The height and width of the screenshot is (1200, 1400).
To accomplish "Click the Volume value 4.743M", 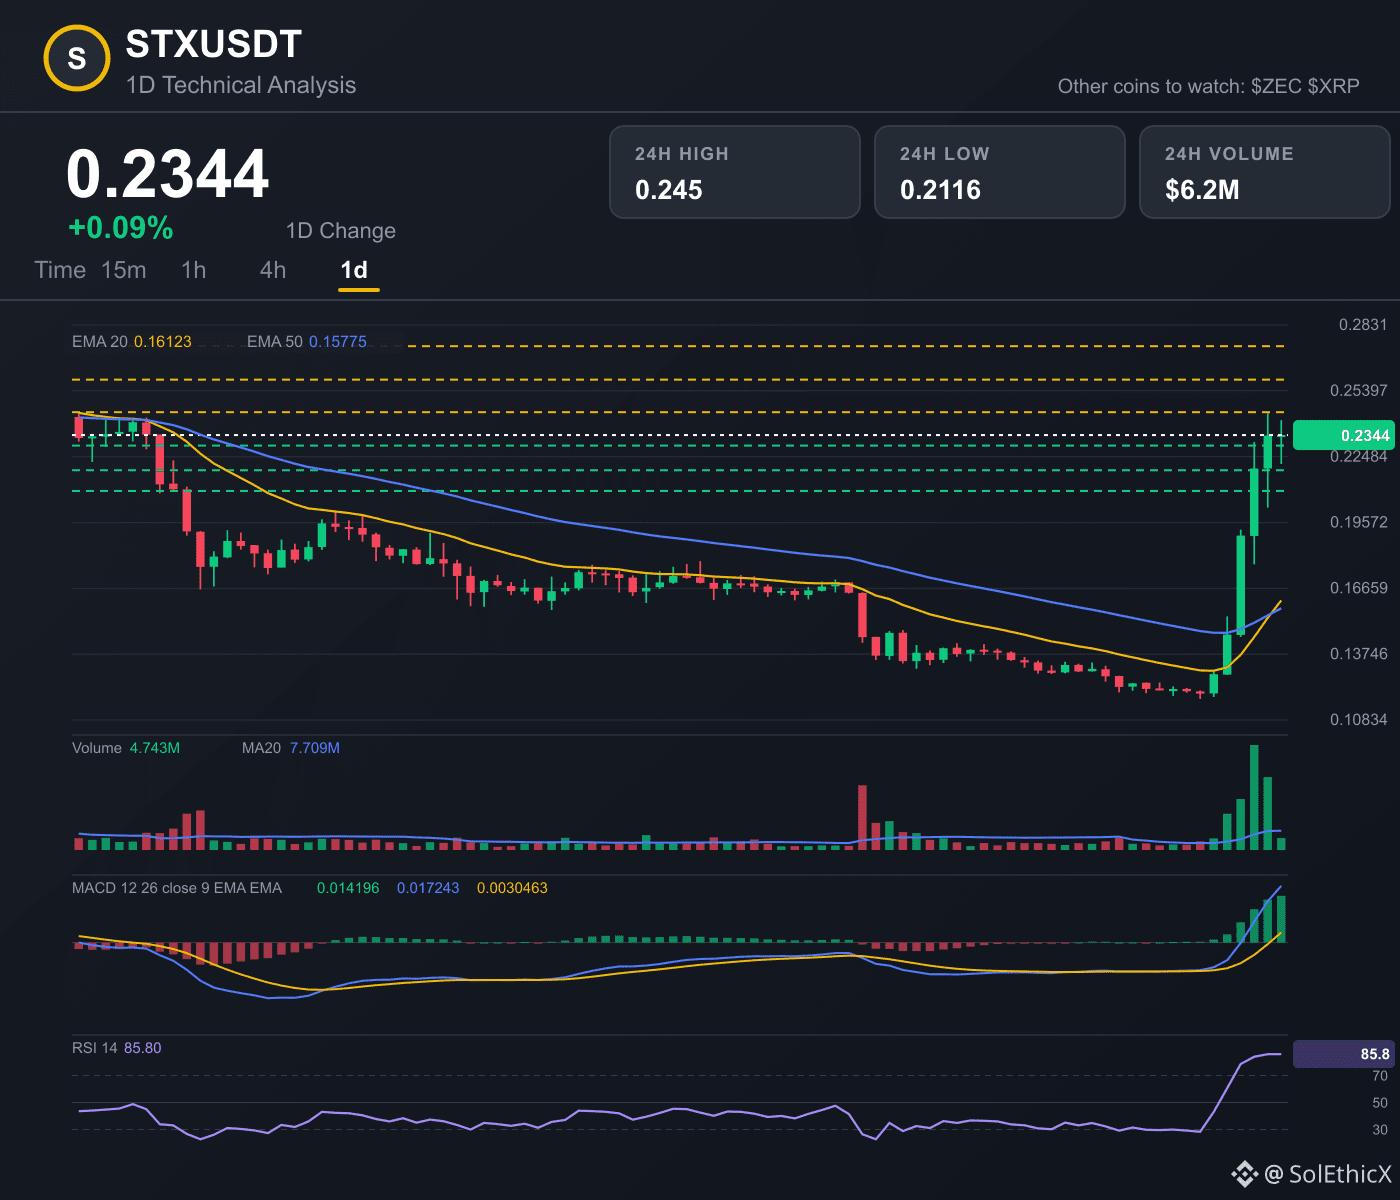I will coord(155,748).
